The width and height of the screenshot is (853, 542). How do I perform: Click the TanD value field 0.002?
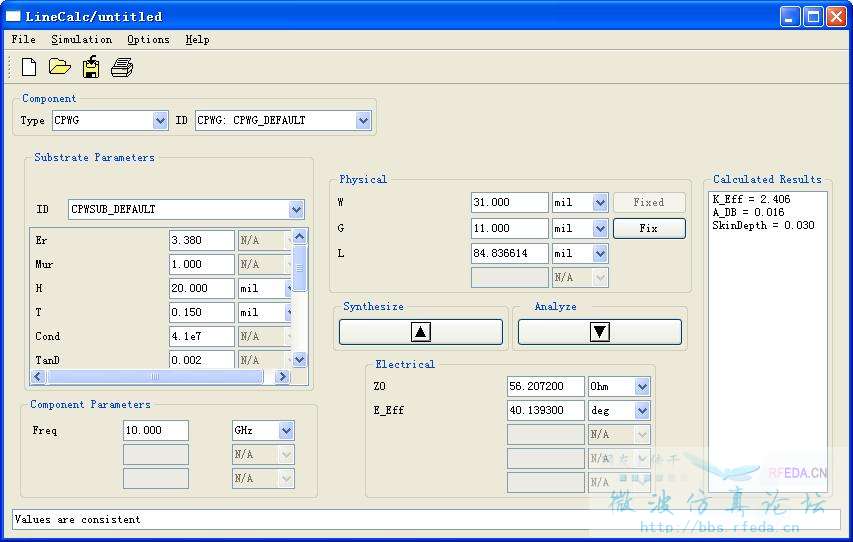tap(202, 360)
